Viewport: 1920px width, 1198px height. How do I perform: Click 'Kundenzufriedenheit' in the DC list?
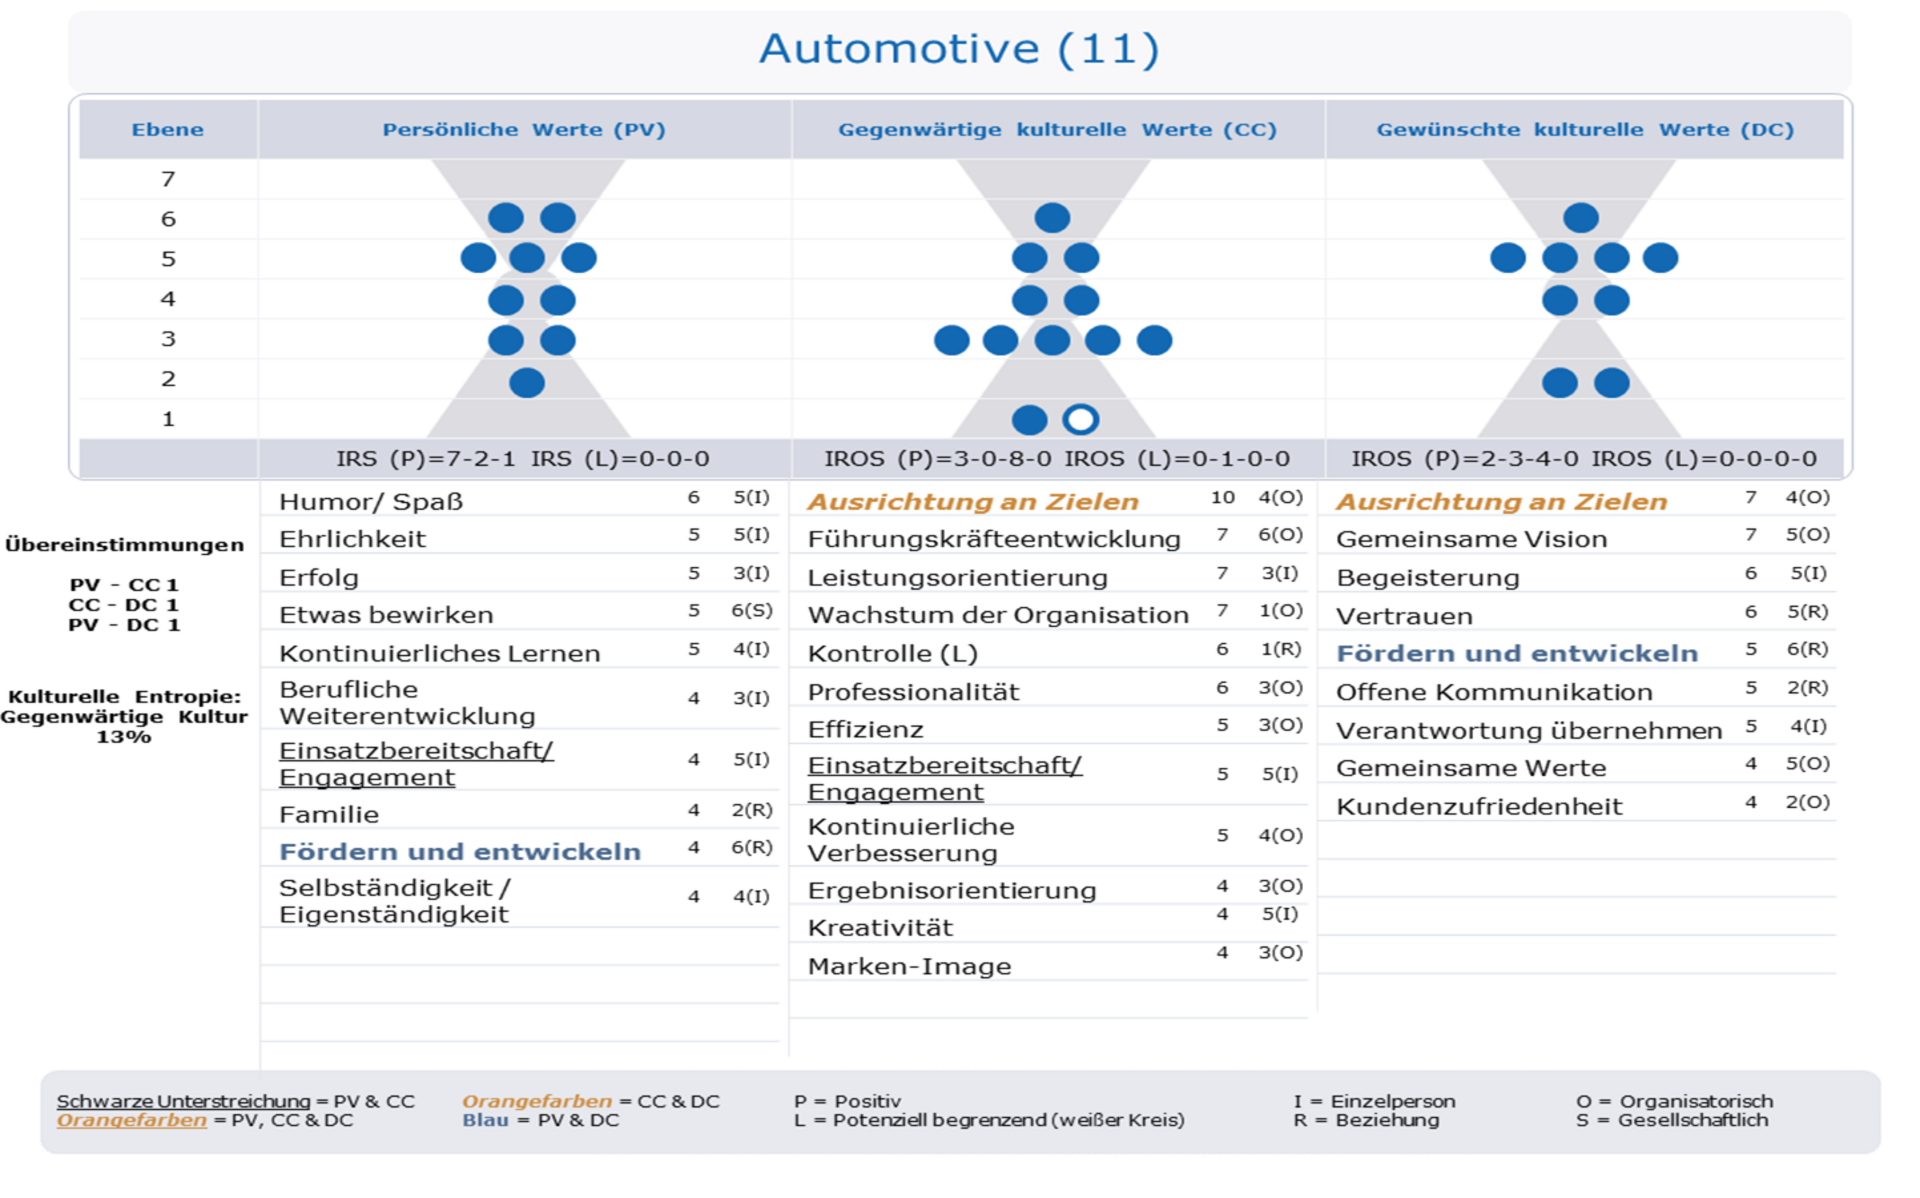[x=1479, y=806]
